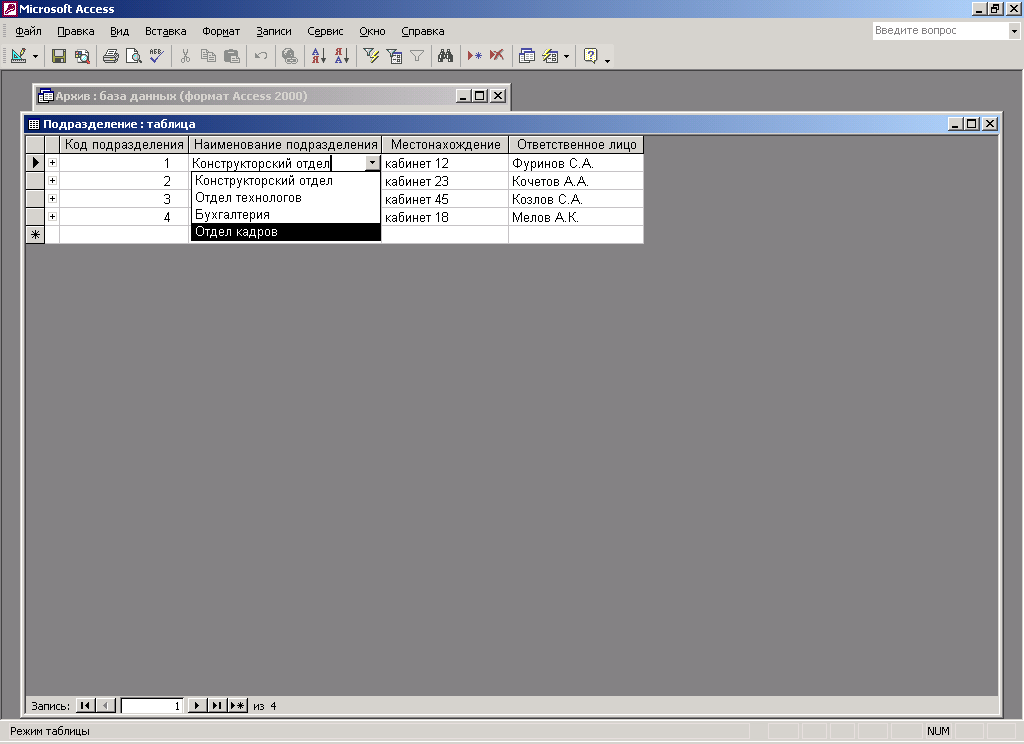Viewport: 1024px width, 744px height.
Task: Click the Copy icon
Action: [208, 56]
